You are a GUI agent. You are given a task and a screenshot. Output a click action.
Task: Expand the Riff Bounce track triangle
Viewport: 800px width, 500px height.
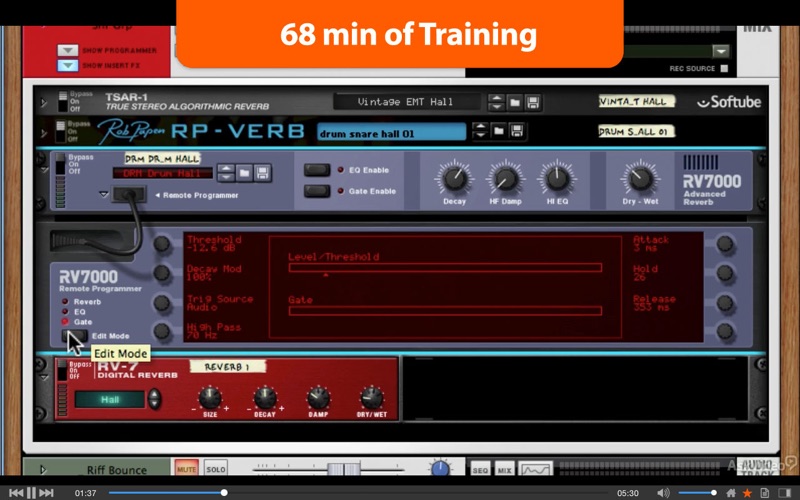[x=43, y=469]
